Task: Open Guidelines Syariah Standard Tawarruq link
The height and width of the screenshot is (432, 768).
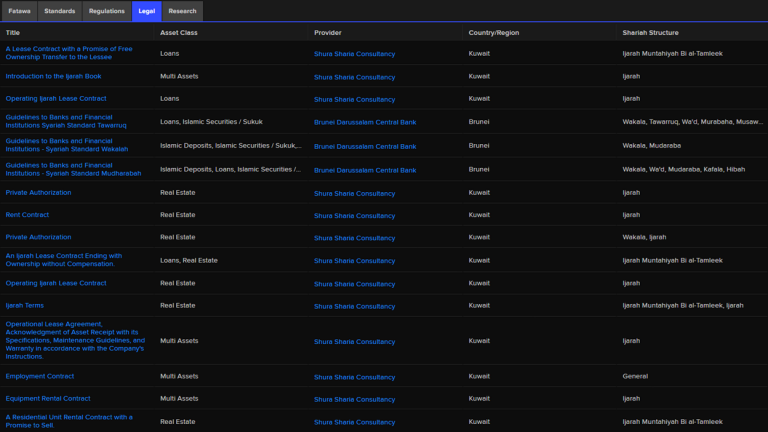Action: pyautogui.click(x=66, y=121)
